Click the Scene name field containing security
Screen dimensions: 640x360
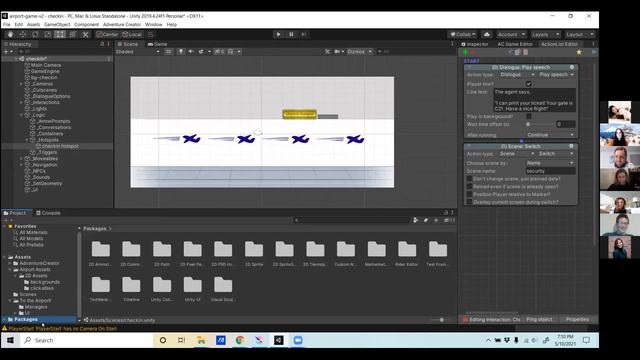[x=550, y=171]
